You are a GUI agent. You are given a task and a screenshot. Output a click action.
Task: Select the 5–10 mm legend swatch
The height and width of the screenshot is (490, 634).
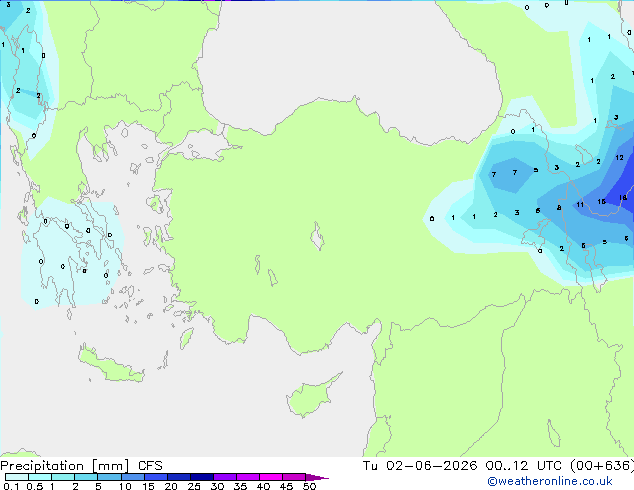point(109,477)
